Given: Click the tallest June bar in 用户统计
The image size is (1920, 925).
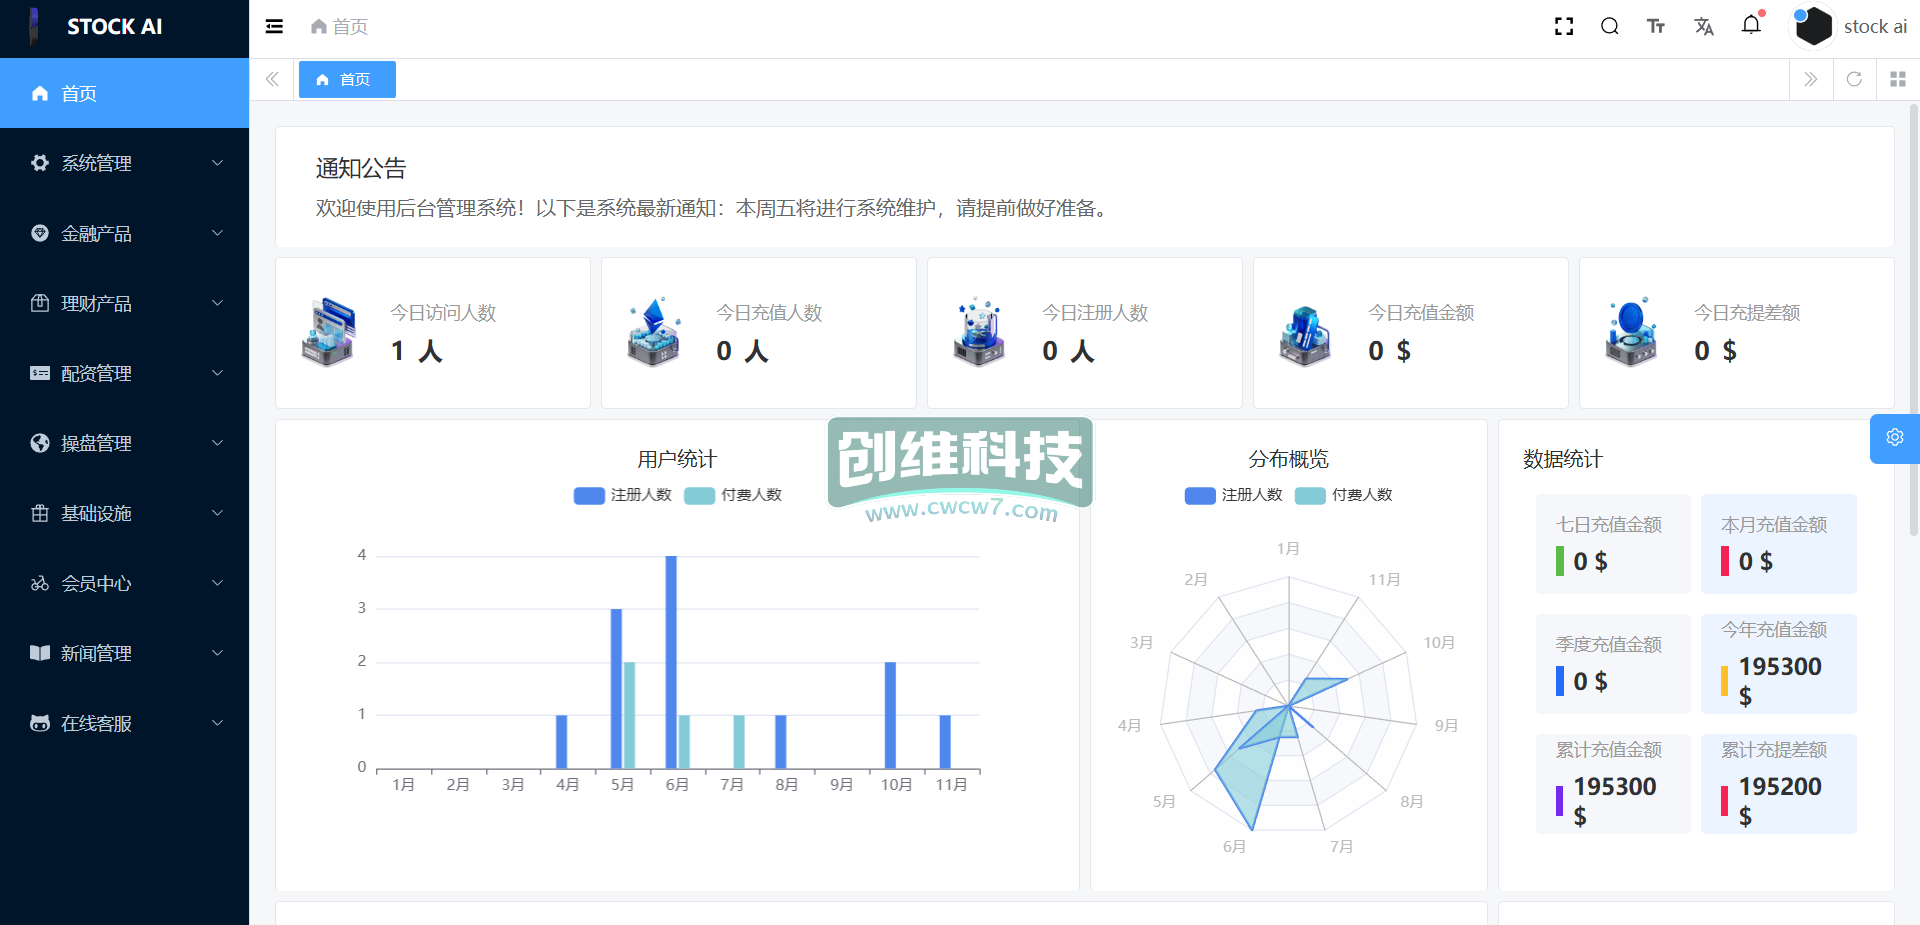Looking at the screenshot, I should 671,660.
